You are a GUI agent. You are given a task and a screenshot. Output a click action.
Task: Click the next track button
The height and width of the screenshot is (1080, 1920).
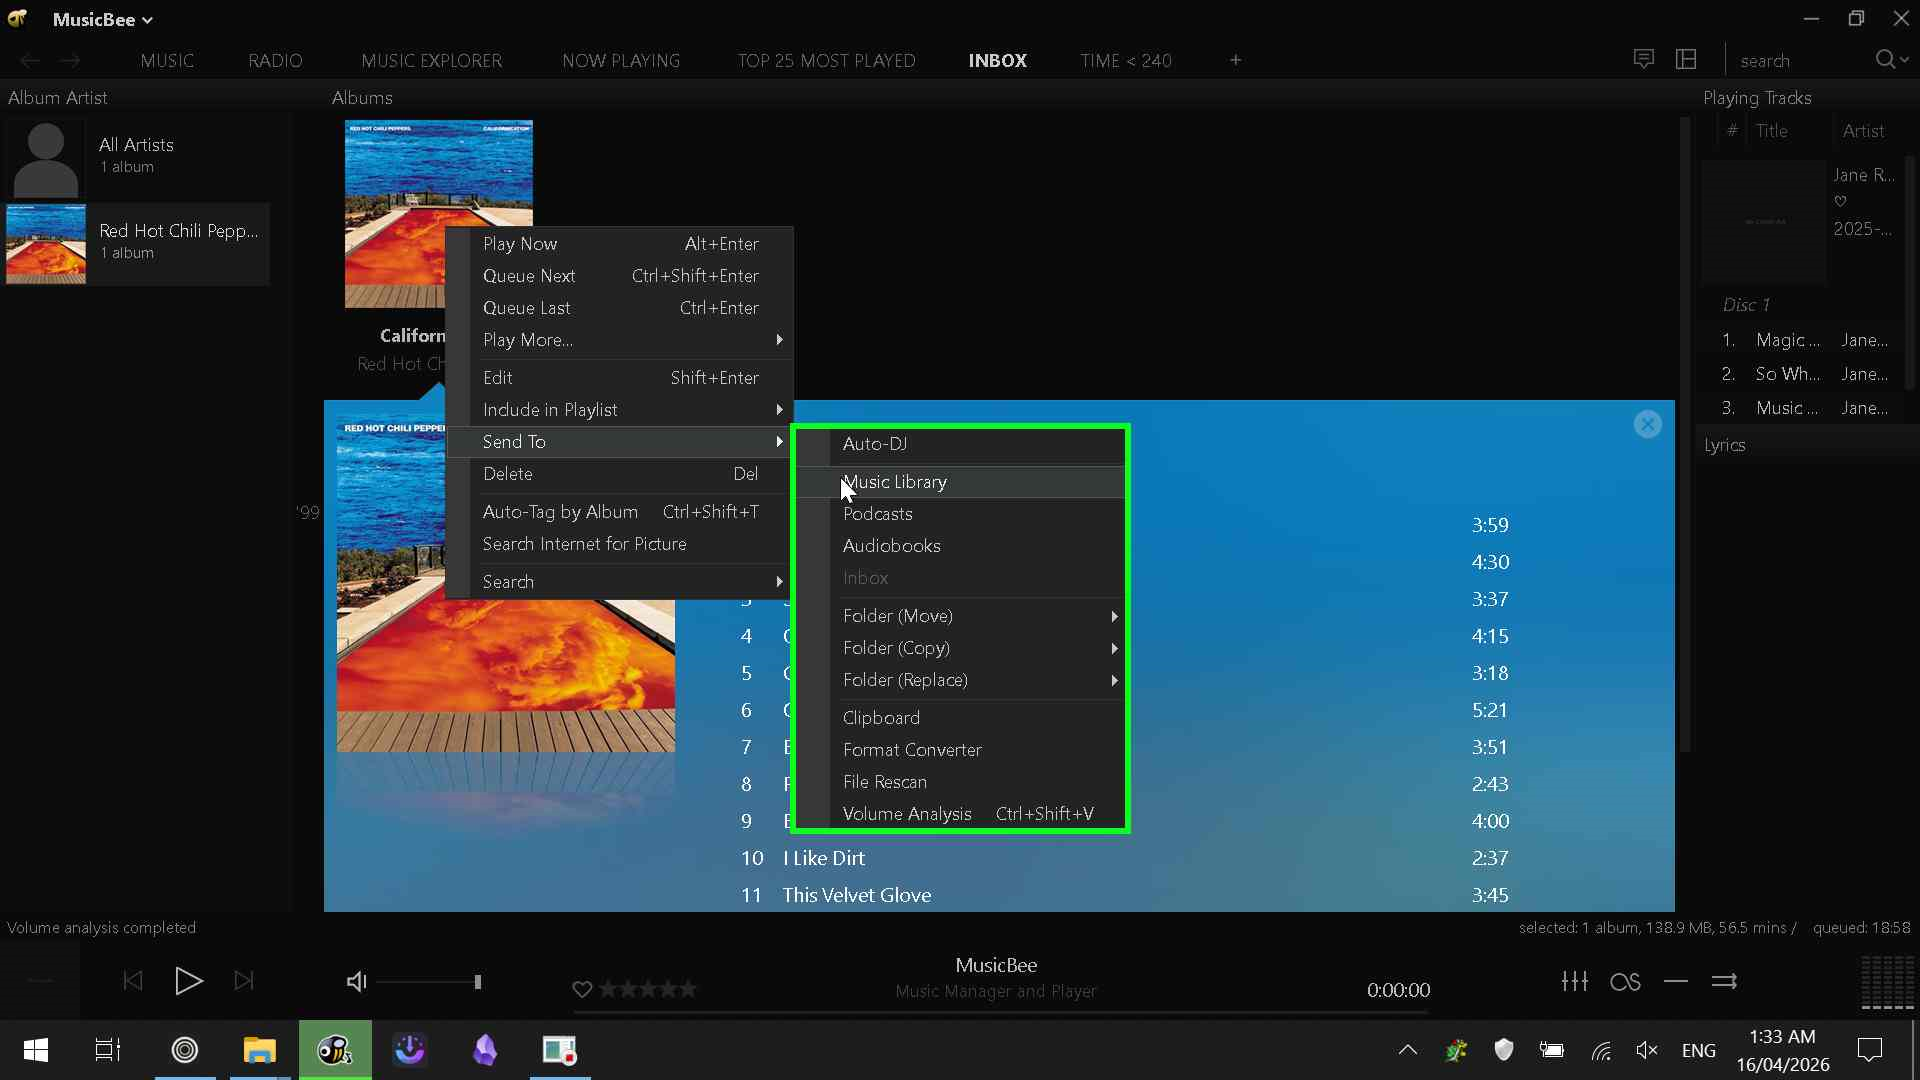click(x=244, y=981)
